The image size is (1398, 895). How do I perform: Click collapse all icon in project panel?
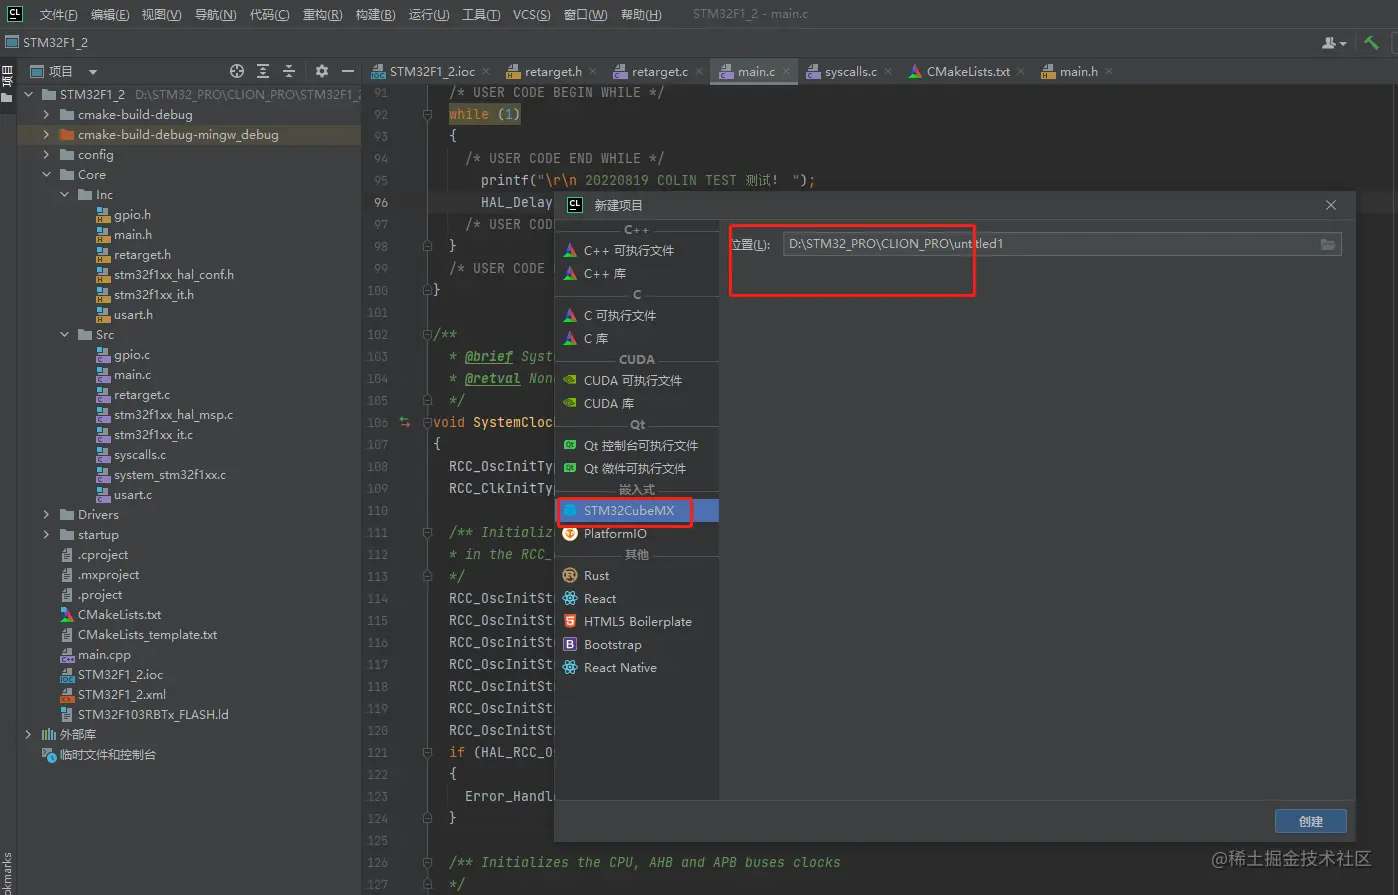289,71
